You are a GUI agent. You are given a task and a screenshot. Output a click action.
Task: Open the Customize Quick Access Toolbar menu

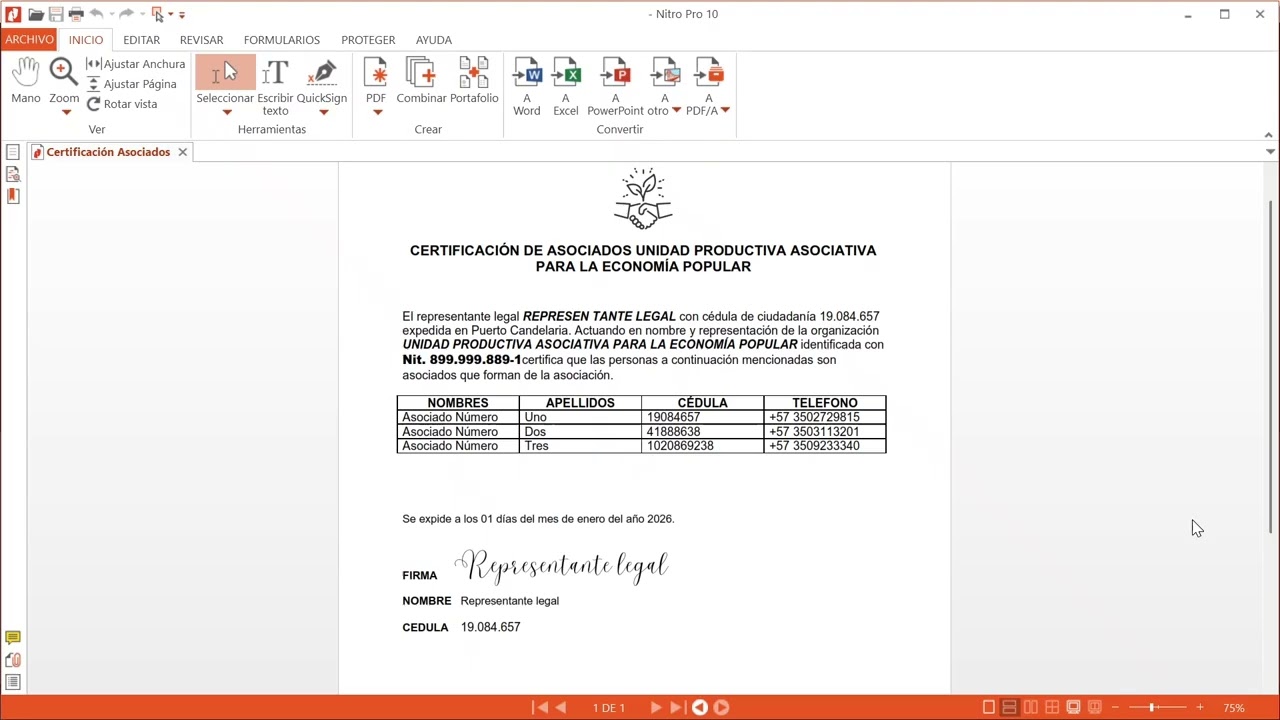pos(182,15)
